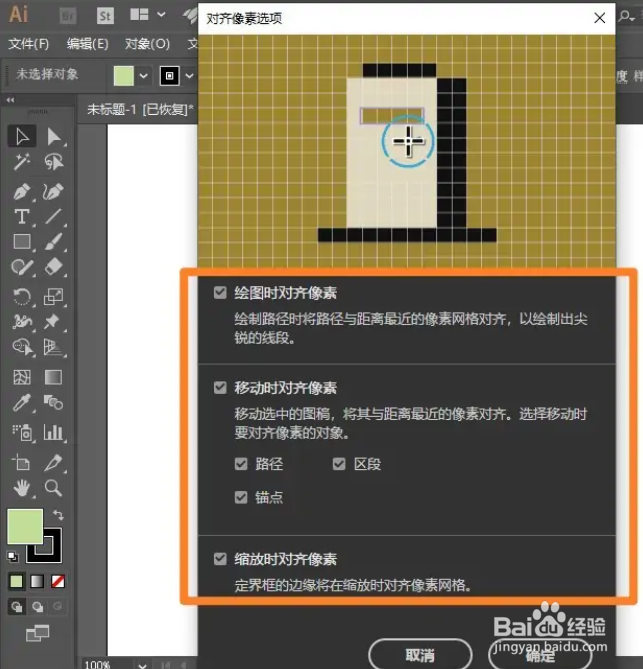Image resolution: width=643 pixels, height=669 pixels.
Task: Apply None with red slash swatch
Action: 58,581
